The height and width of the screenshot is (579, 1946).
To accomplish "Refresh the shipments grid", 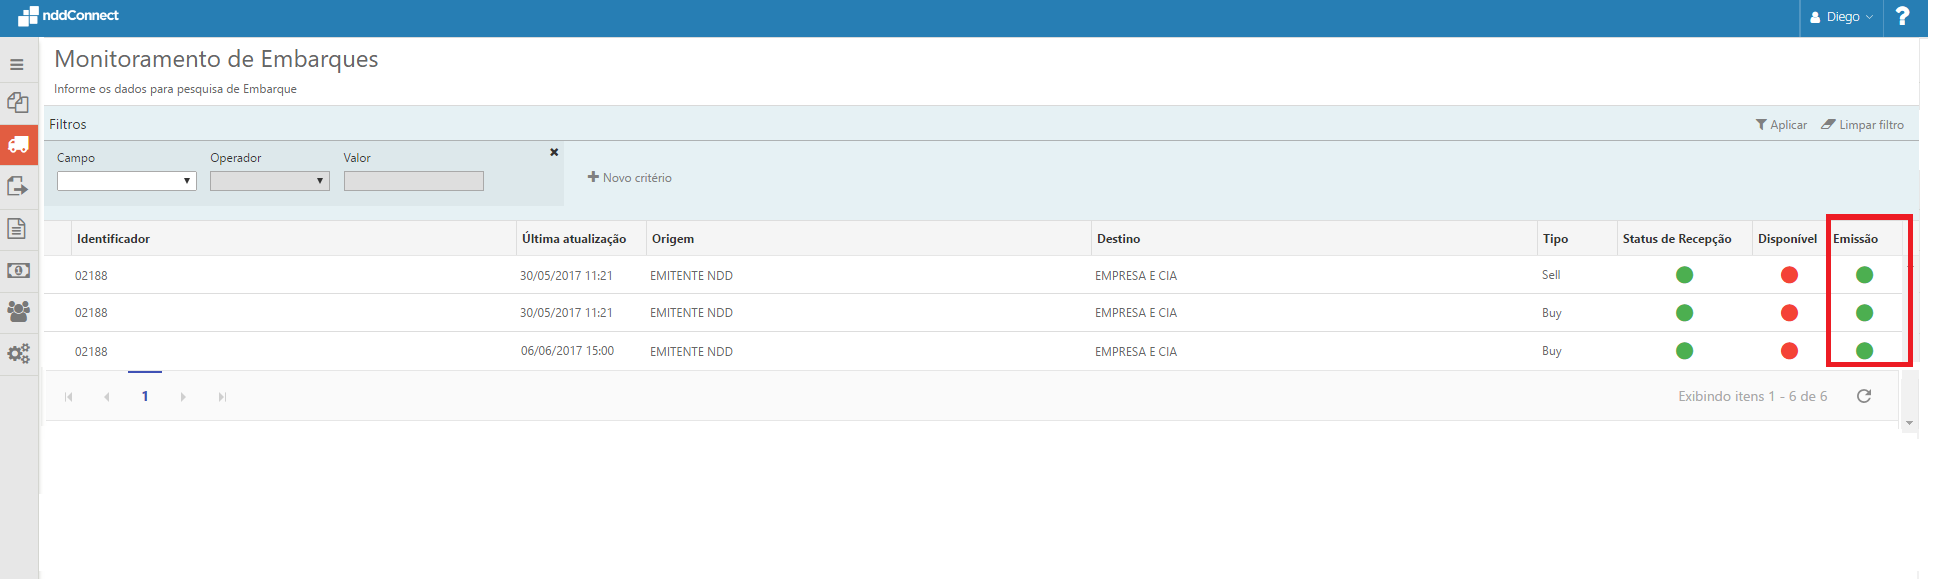I will [1864, 396].
